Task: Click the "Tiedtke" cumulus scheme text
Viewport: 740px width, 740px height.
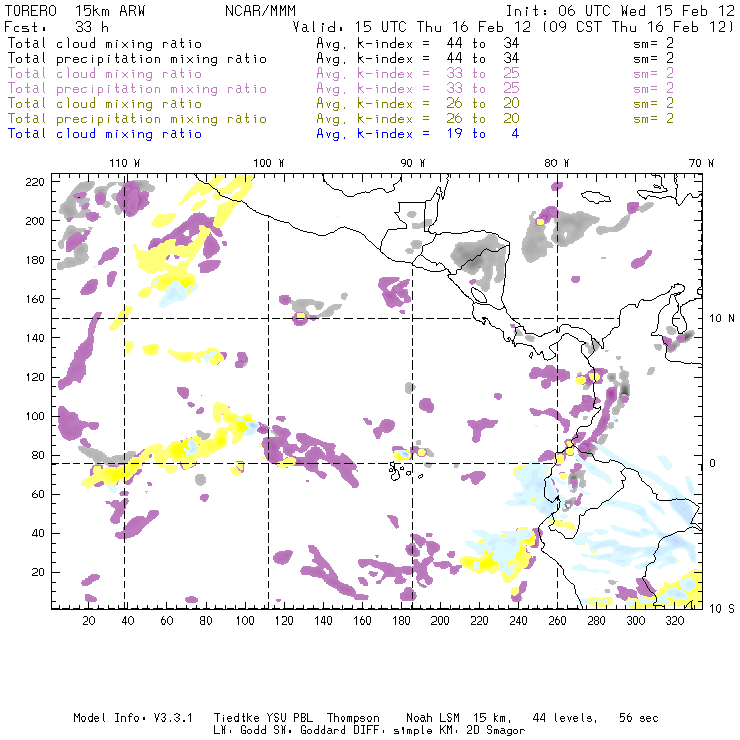Action: tap(237, 718)
